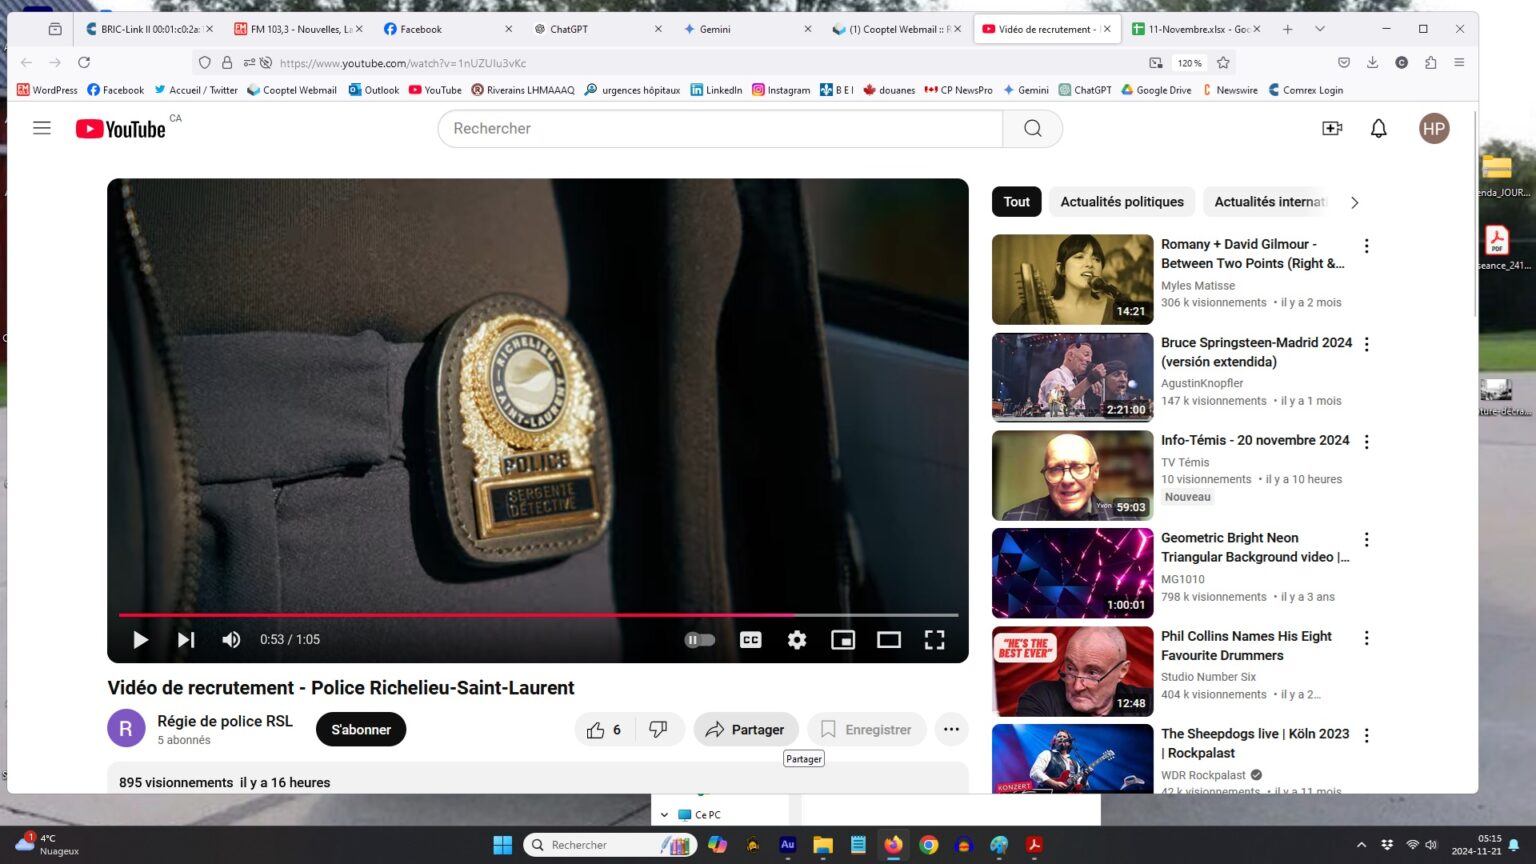Select the Actualités politiques chip

1121,202
